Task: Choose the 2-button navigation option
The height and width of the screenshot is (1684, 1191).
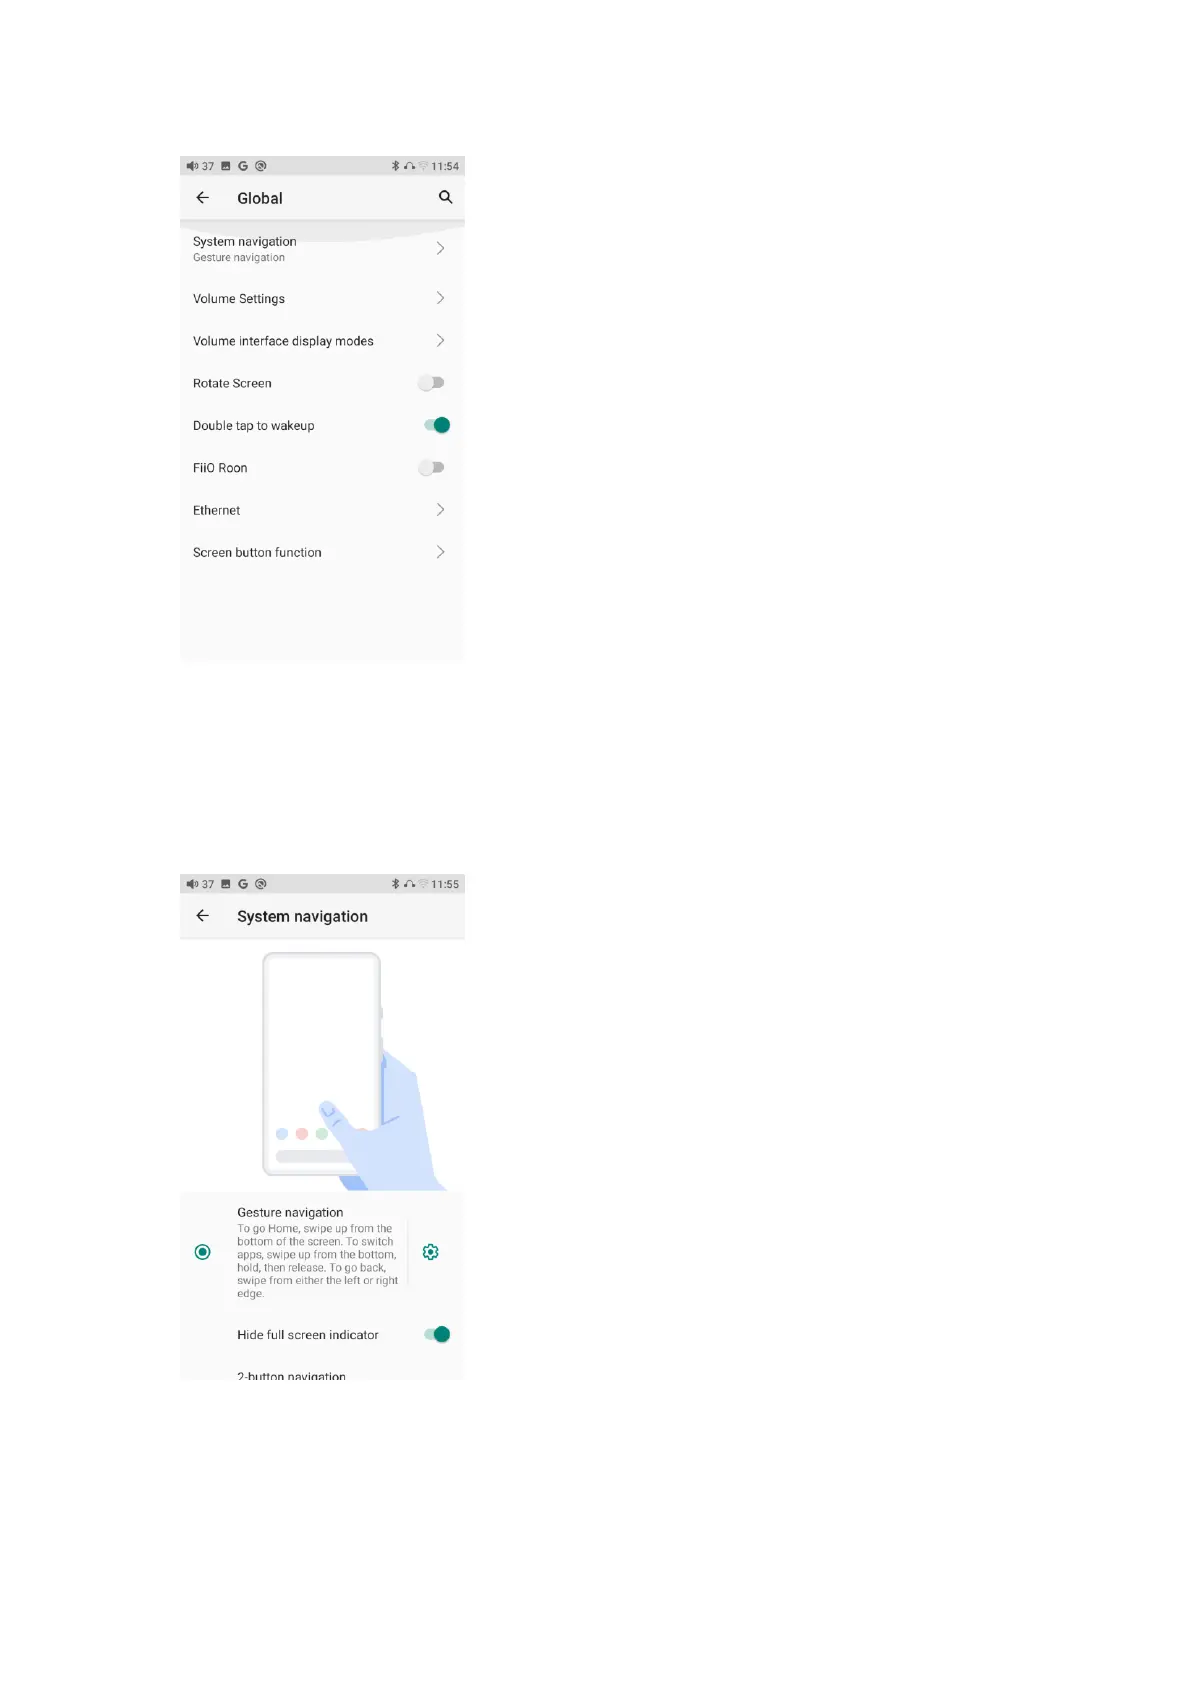Action: [291, 1376]
